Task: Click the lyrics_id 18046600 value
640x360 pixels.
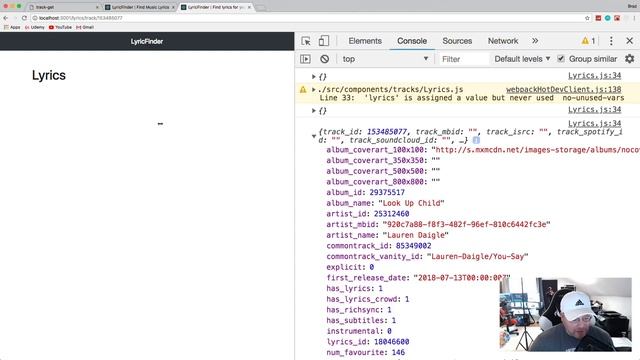Action: point(391,342)
